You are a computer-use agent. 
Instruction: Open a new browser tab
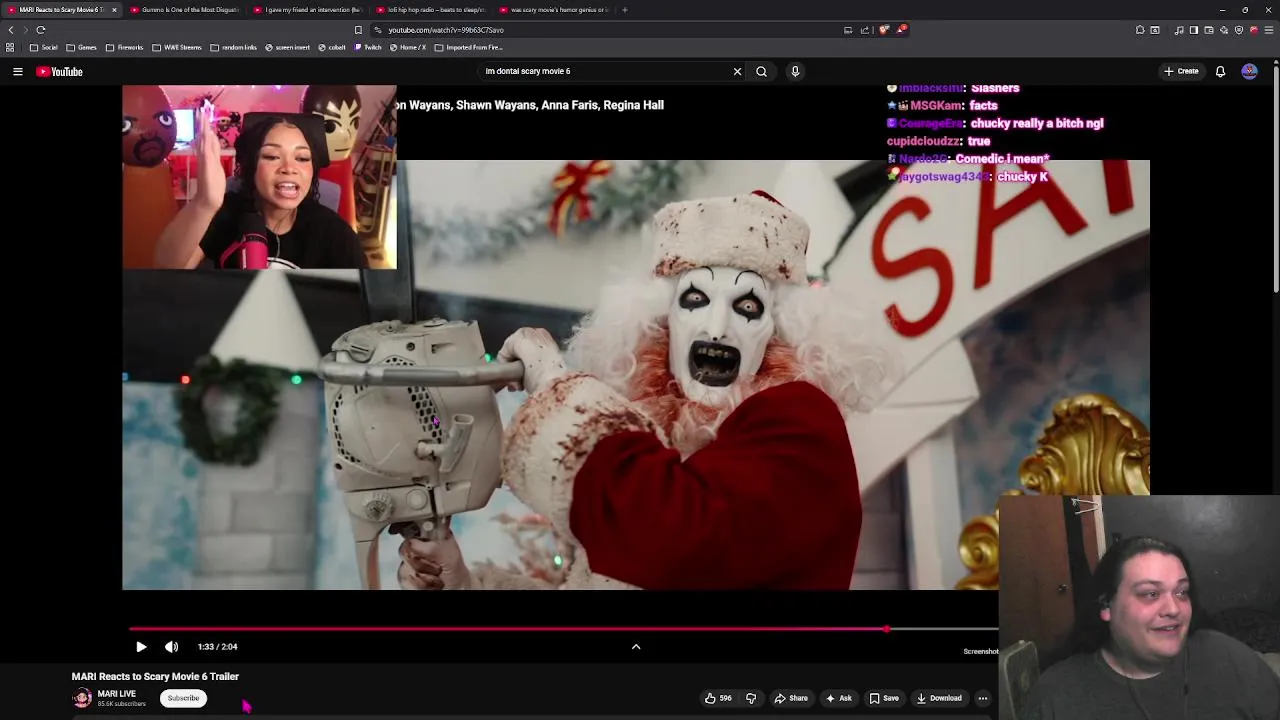[x=625, y=10]
